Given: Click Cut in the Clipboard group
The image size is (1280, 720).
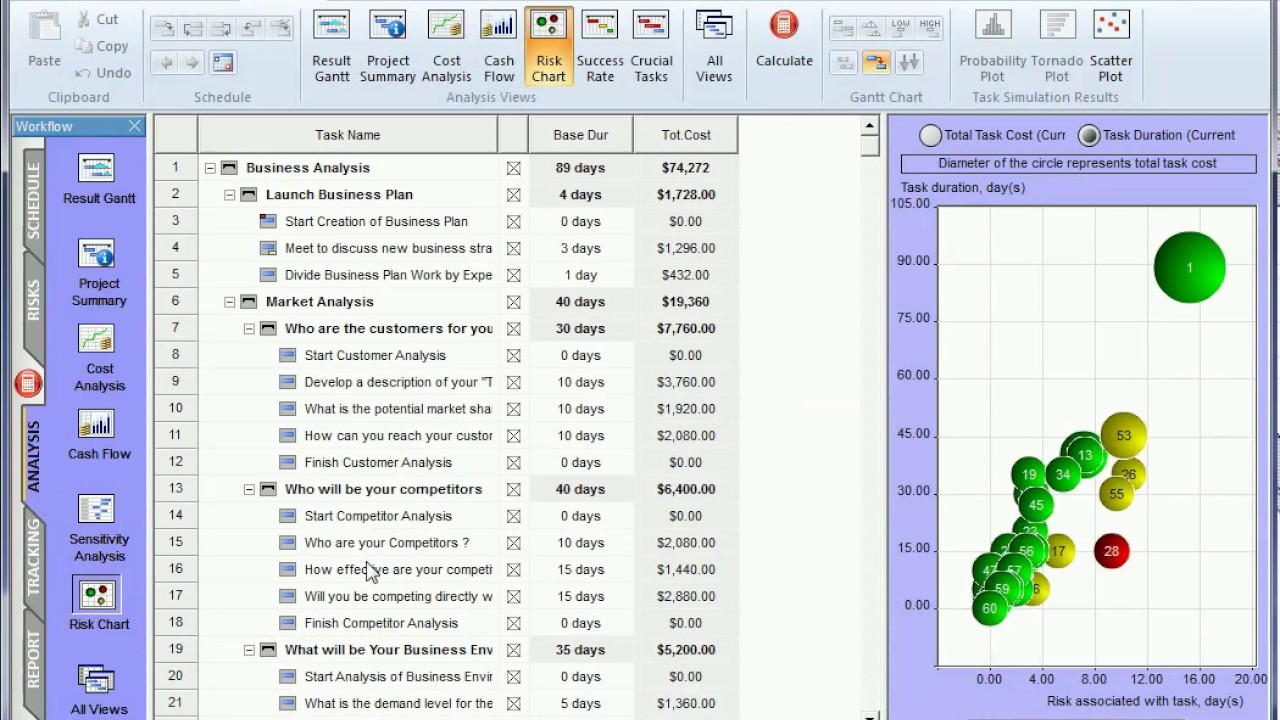Looking at the screenshot, I should [x=96, y=19].
